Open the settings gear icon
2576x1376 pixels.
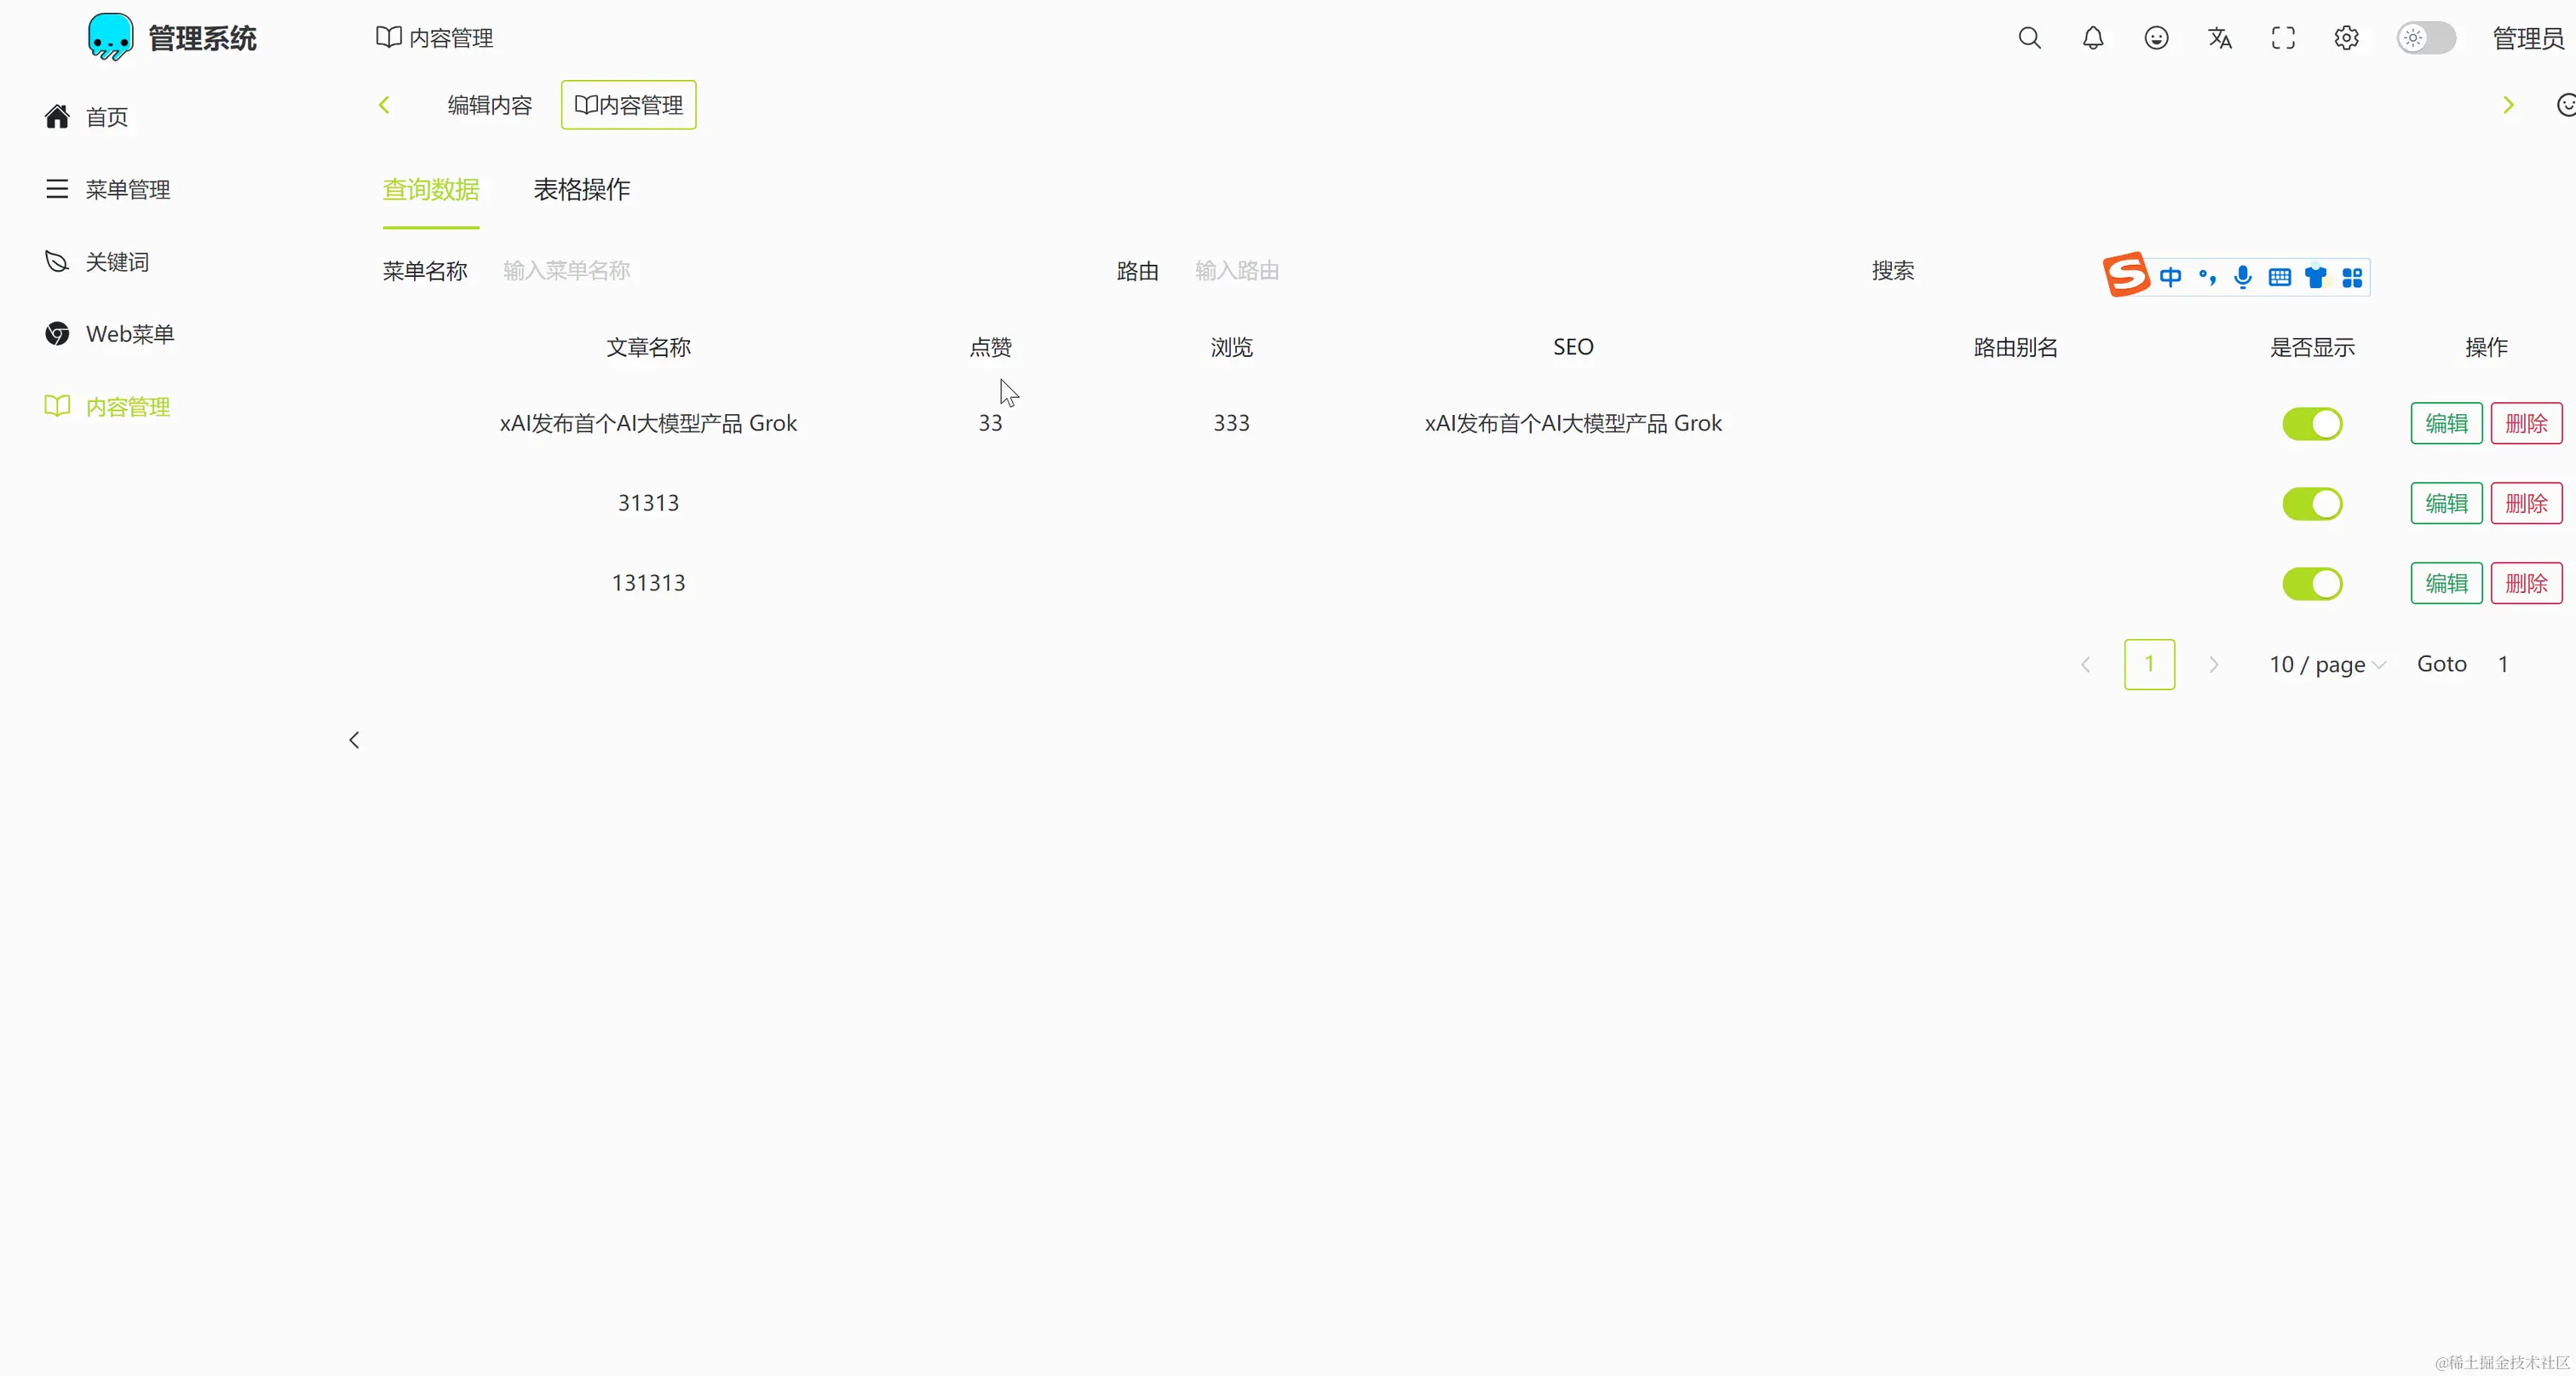click(x=2346, y=37)
